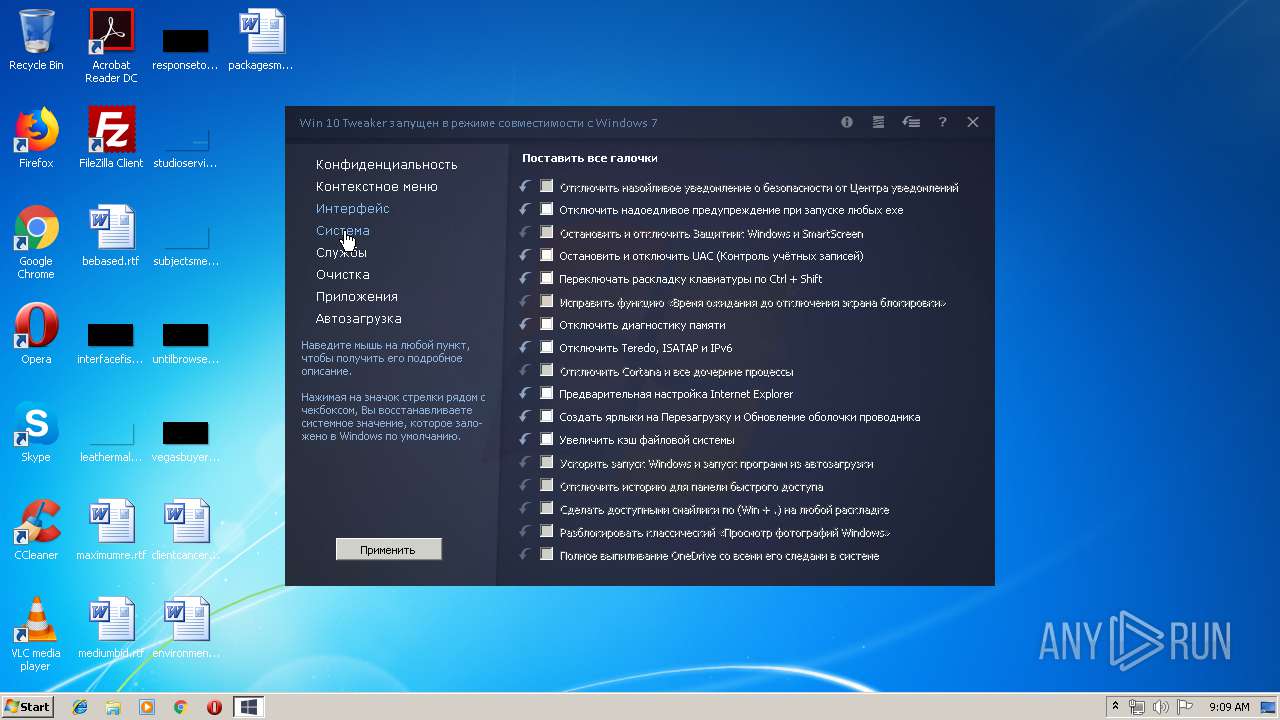The width and height of the screenshot is (1280, 720).
Task: Open Acrobat Reader DC desktop shortcut
Action: pyautogui.click(x=111, y=46)
